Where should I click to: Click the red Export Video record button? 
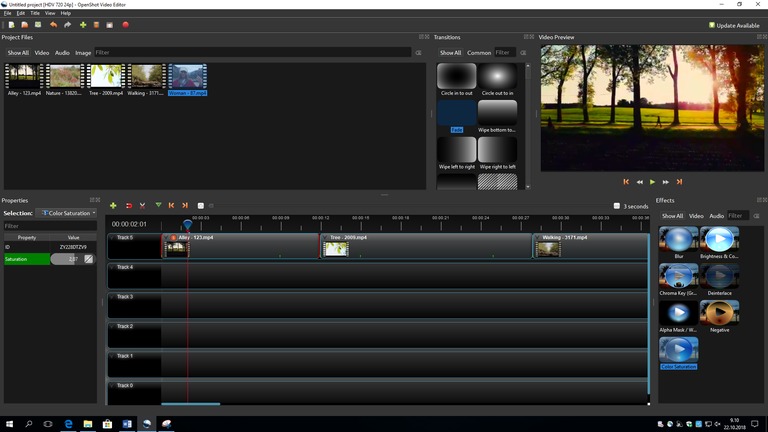[125, 25]
